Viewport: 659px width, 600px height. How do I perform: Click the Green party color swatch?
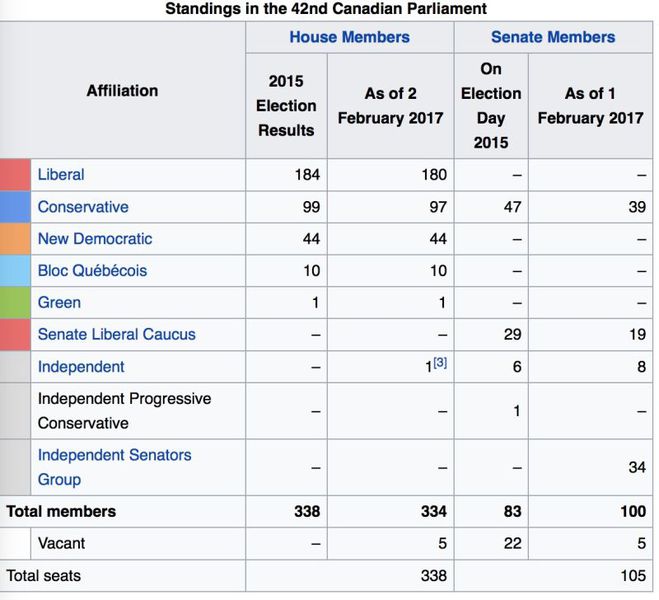point(15,303)
